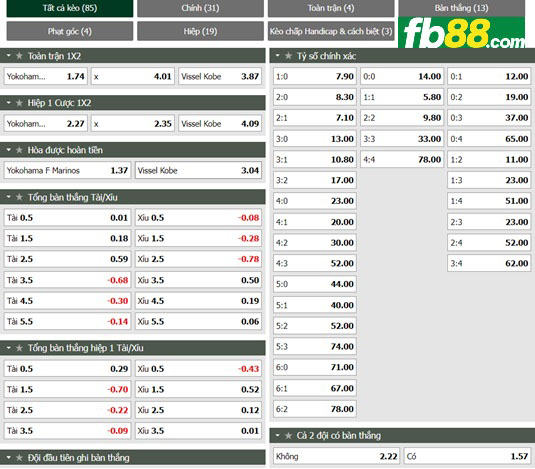
Task: Collapse Cả 2 đội có bàn thắng section
Action: click(277, 435)
